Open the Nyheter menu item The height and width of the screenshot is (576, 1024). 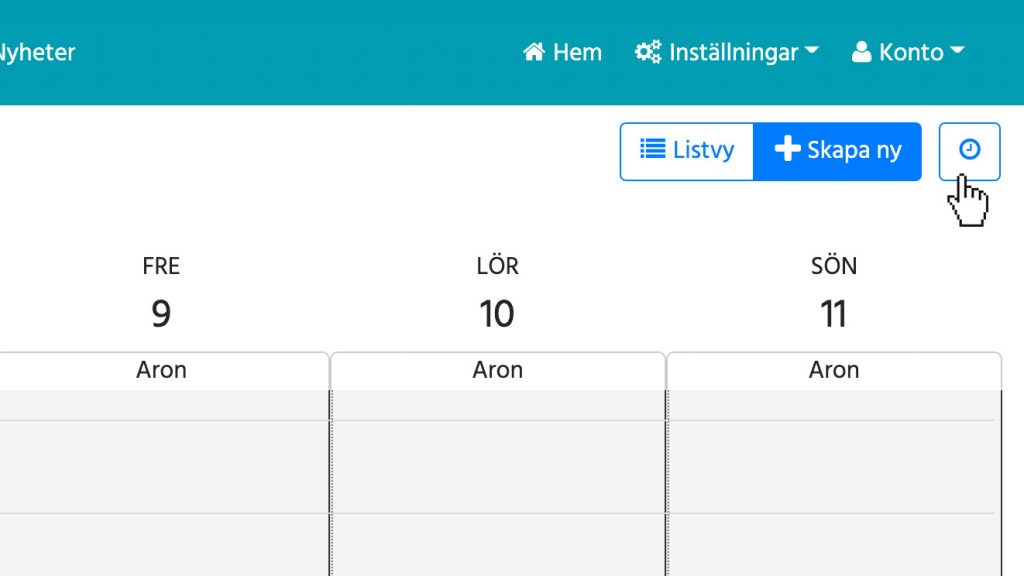point(37,52)
